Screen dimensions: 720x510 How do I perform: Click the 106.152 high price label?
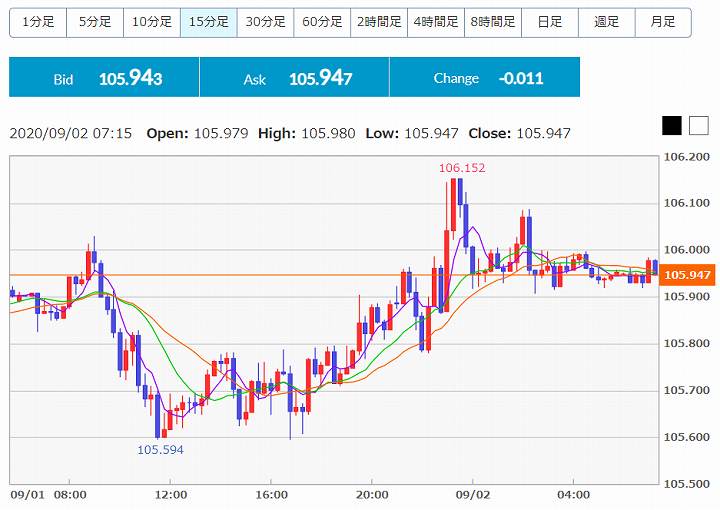click(462, 168)
